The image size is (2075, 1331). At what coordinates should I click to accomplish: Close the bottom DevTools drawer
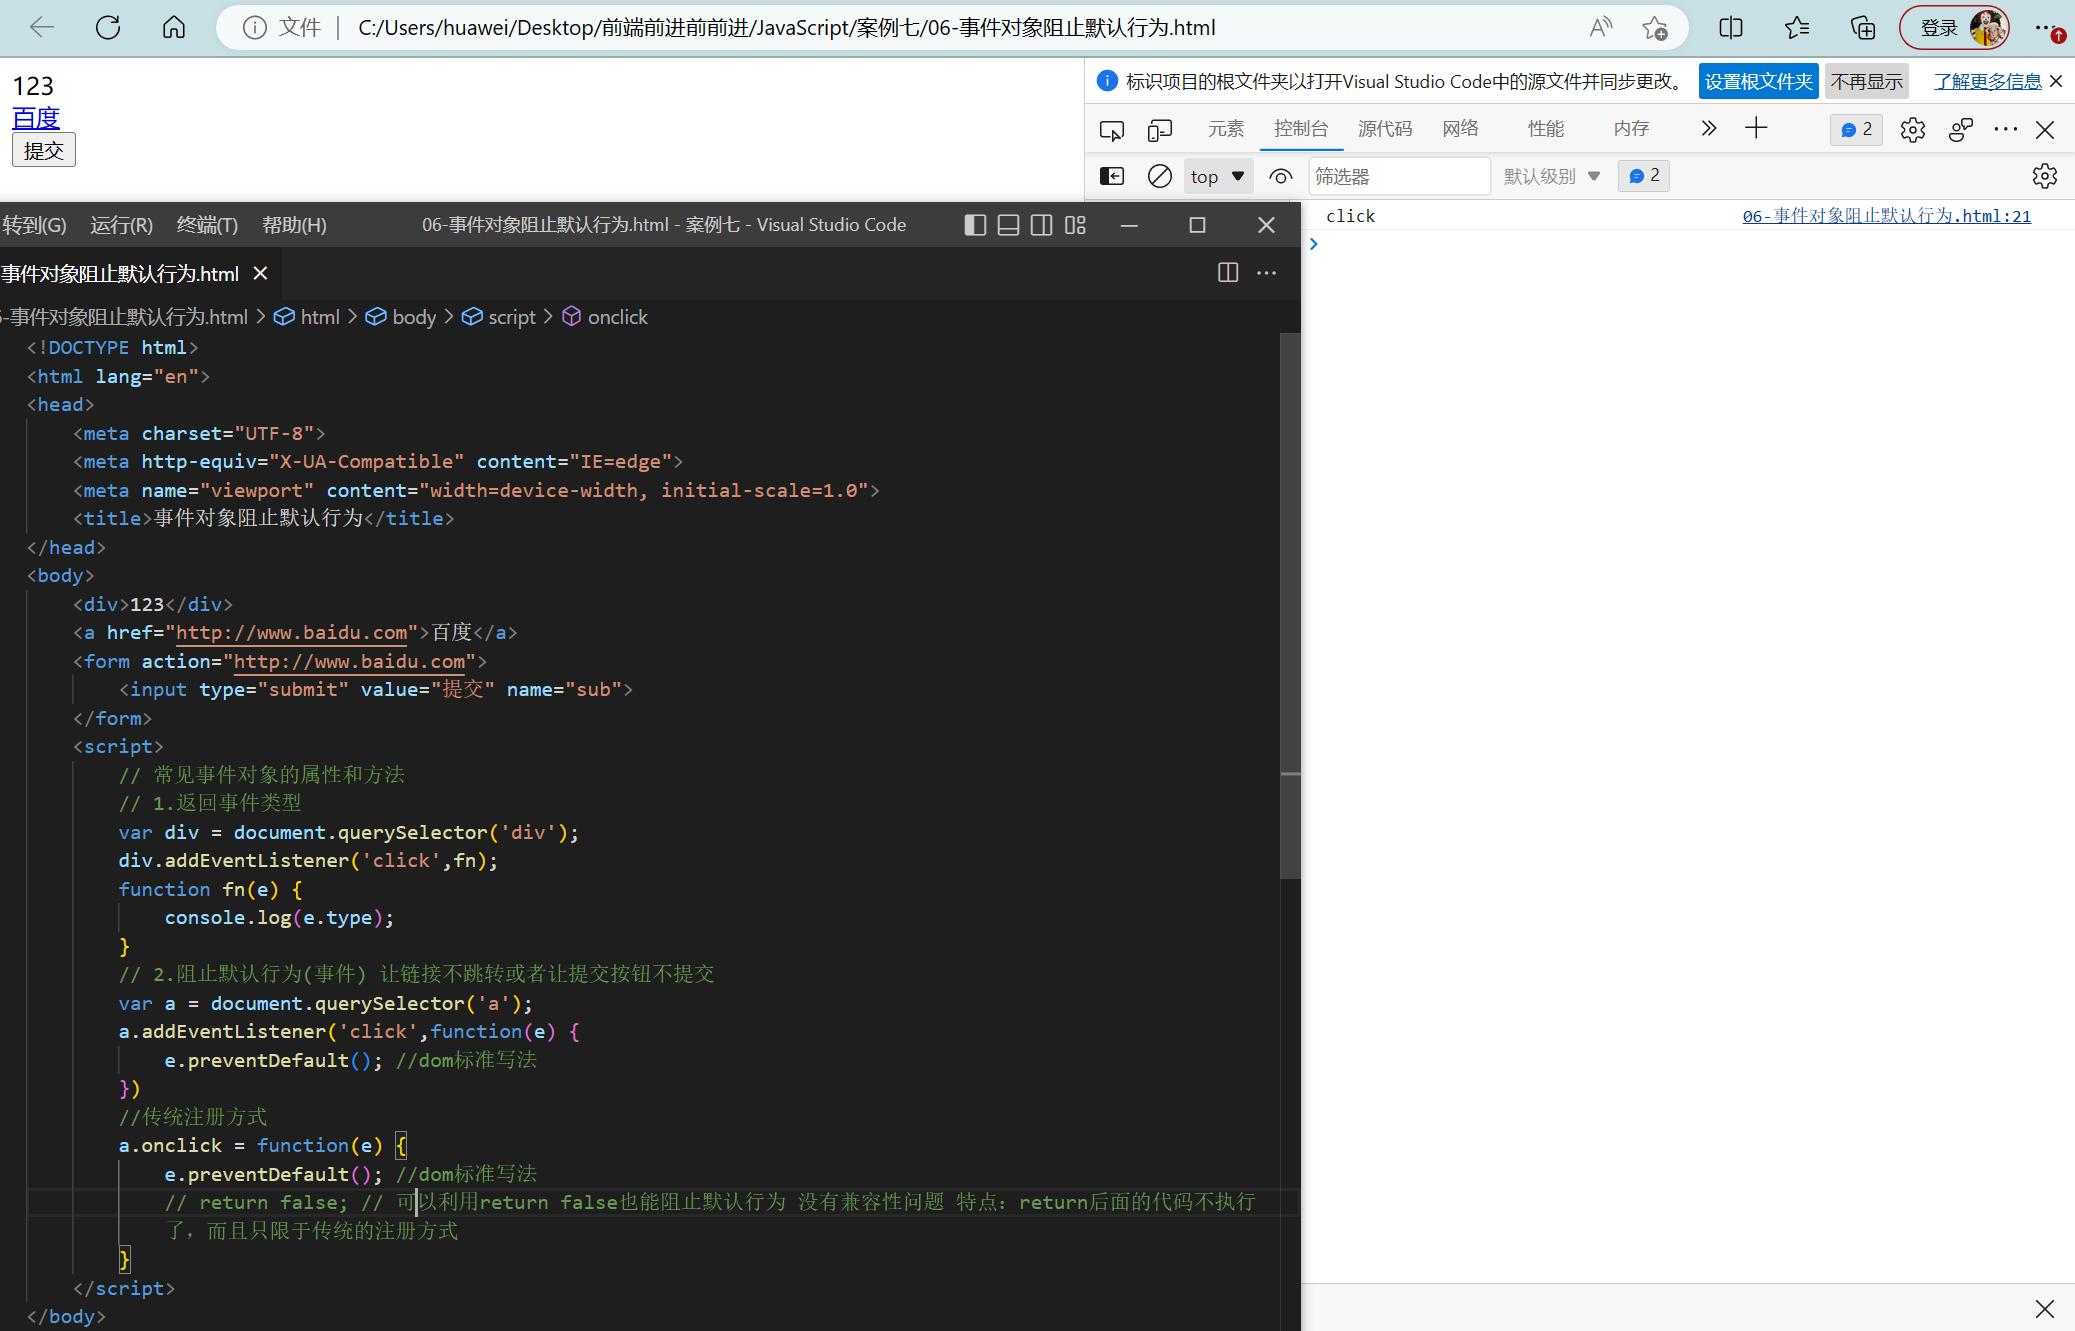pos(2045,1308)
